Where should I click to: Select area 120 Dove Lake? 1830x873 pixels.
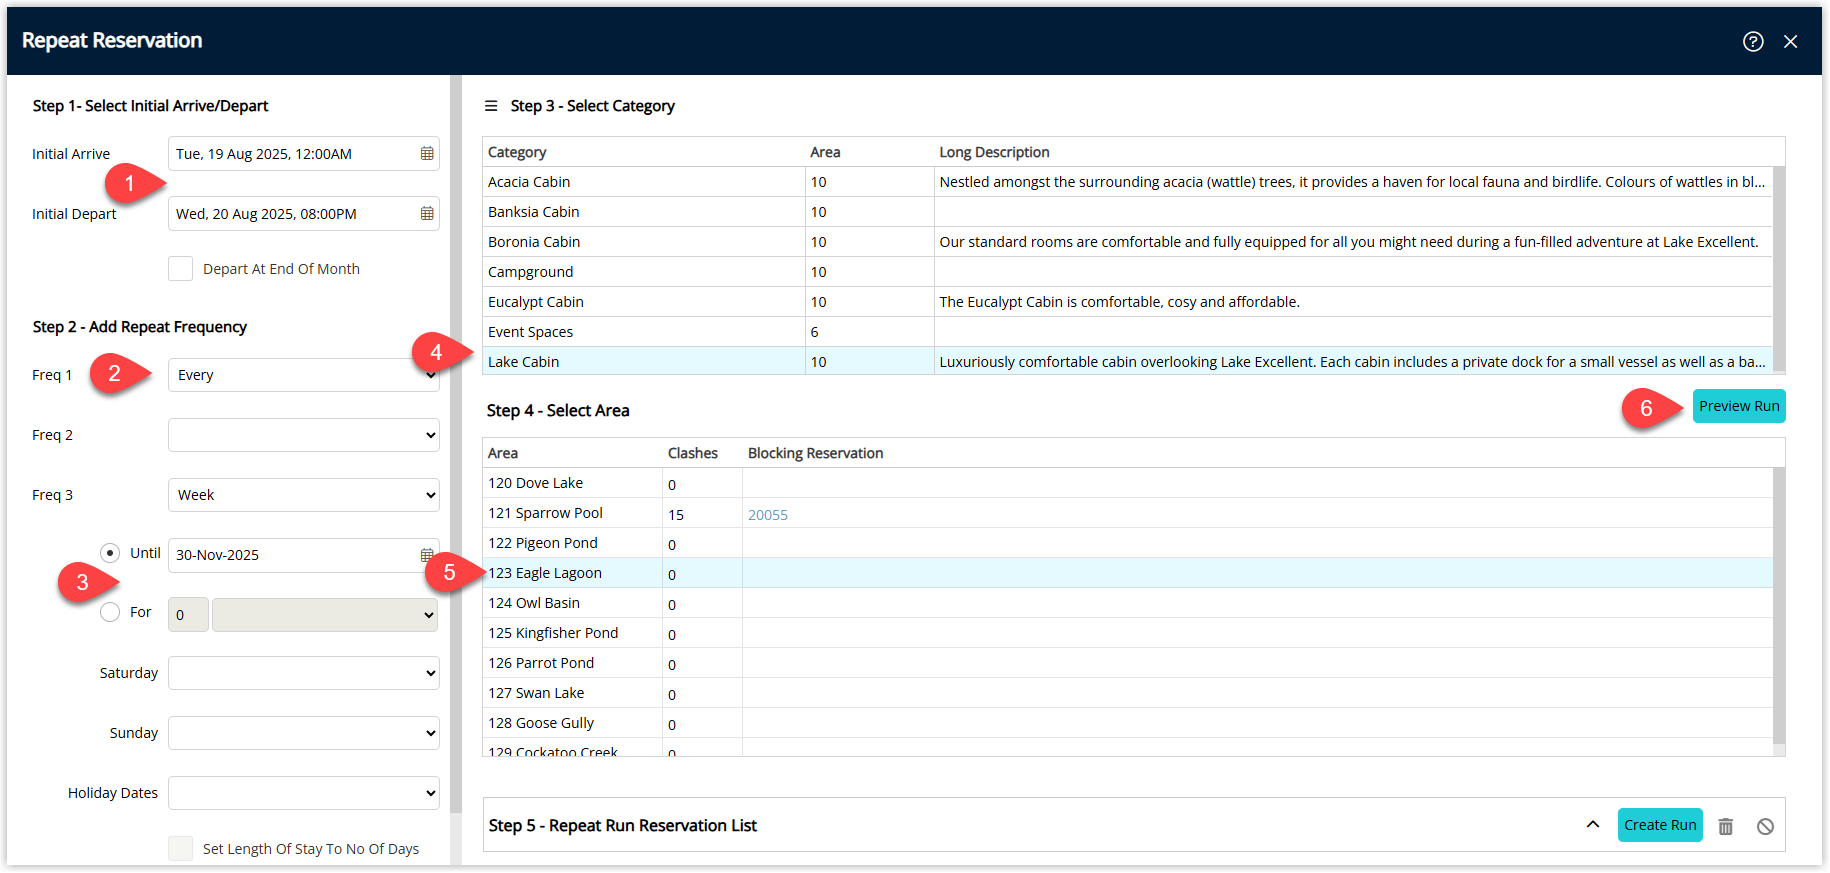[x=1127, y=483]
